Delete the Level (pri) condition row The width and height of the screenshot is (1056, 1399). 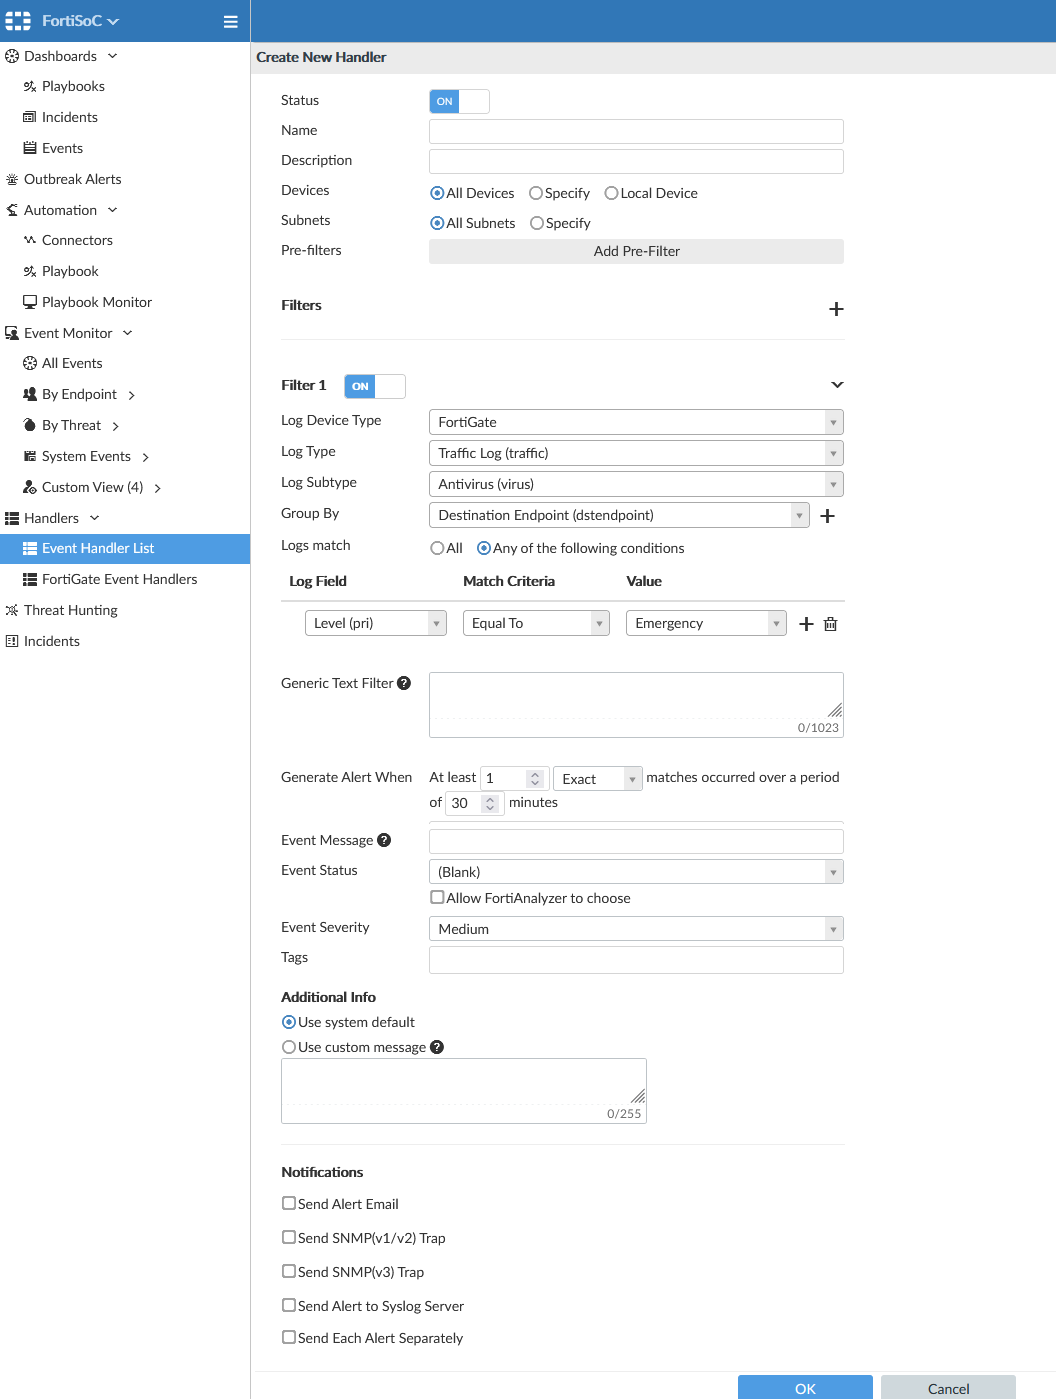(x=830, y=624)
